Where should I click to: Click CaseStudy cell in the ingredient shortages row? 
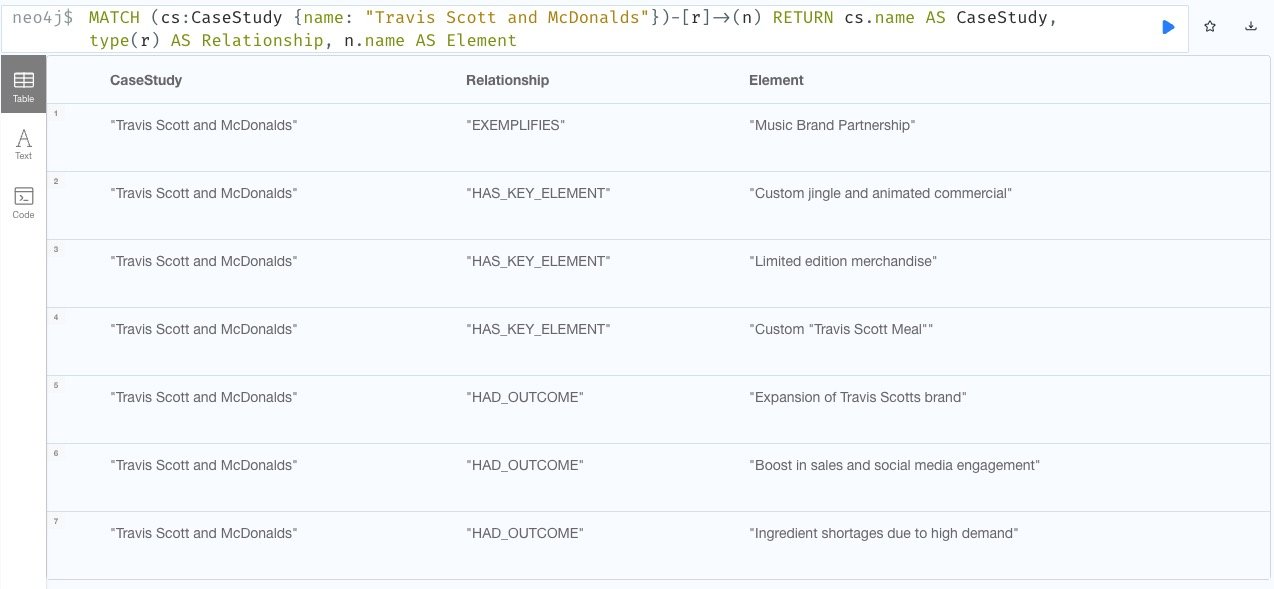coord(204,533)
